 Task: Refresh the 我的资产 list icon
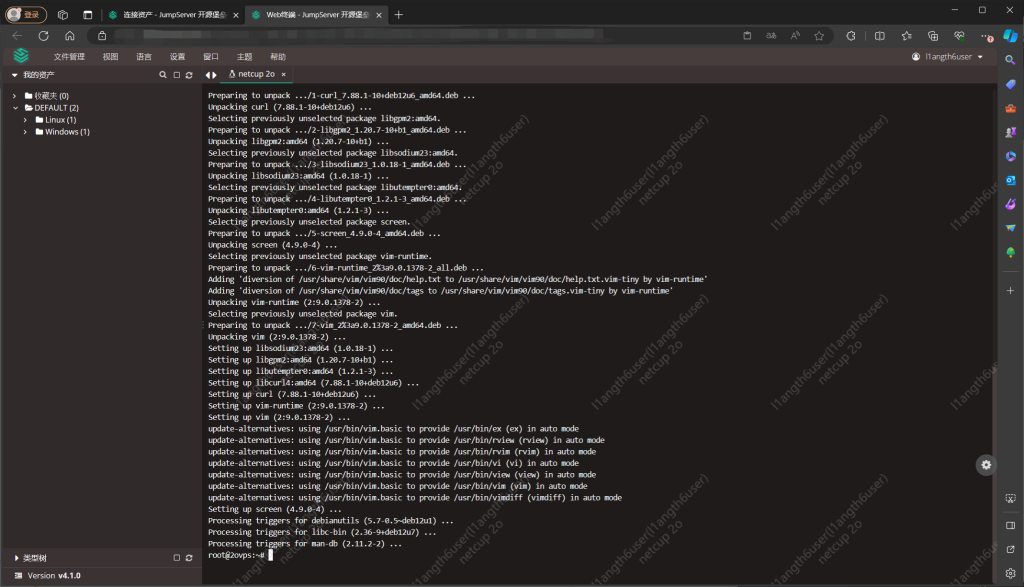[x=189, y=74]
